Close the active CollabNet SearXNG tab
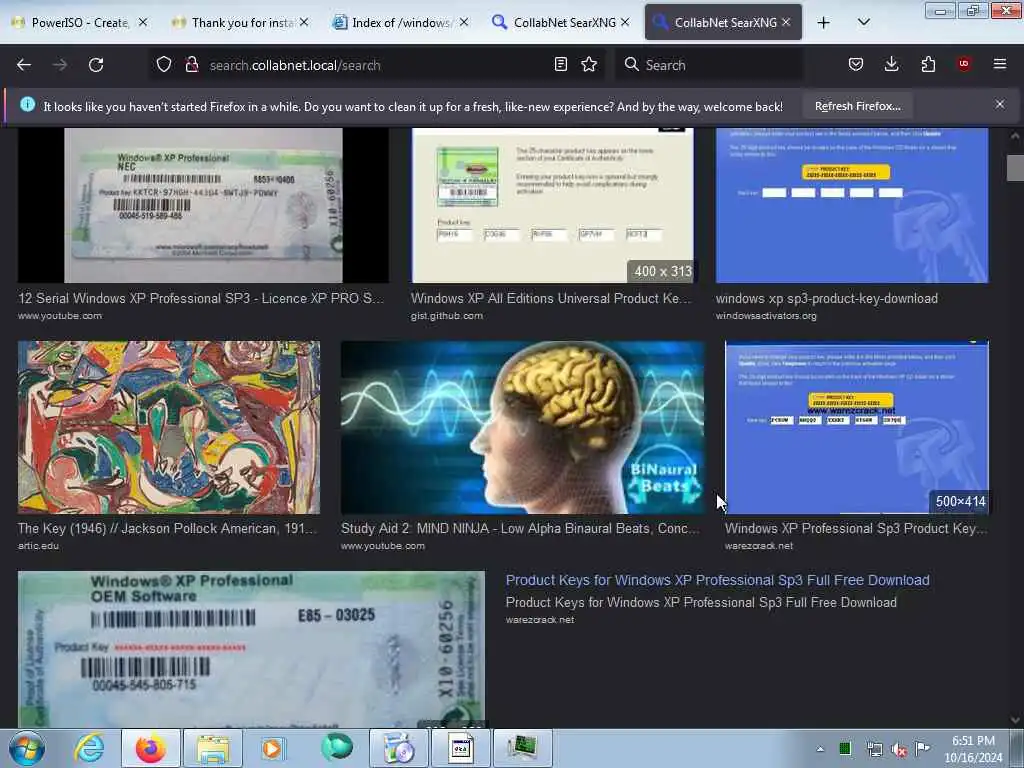The width and height of the screenshot is (1024, 768). 786,22
